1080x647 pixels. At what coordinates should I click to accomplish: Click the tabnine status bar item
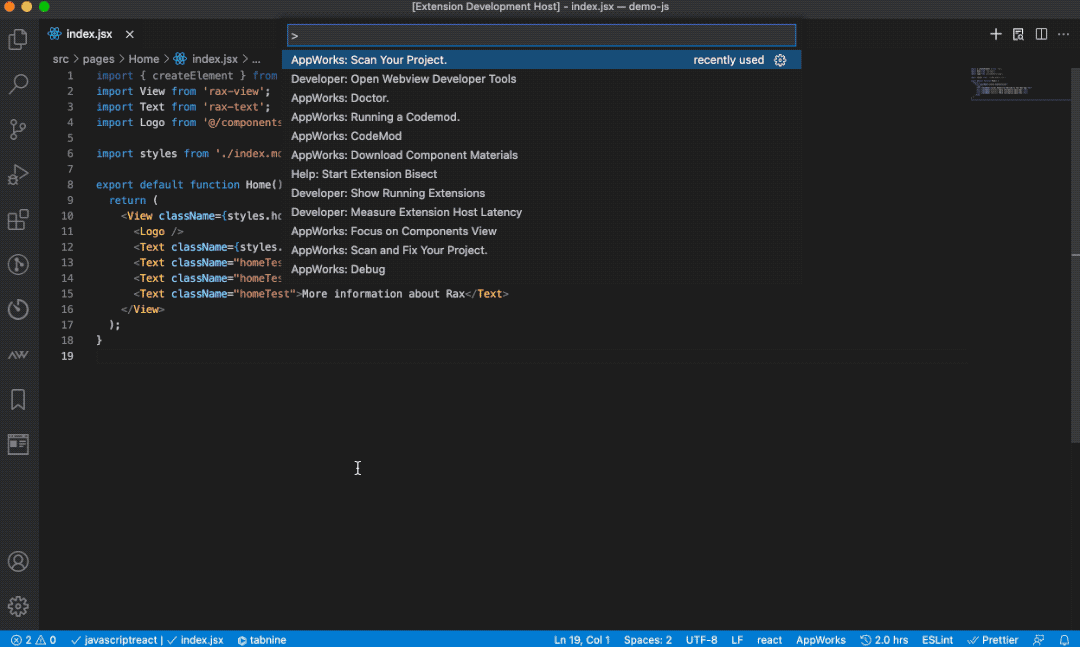(262, 640)
